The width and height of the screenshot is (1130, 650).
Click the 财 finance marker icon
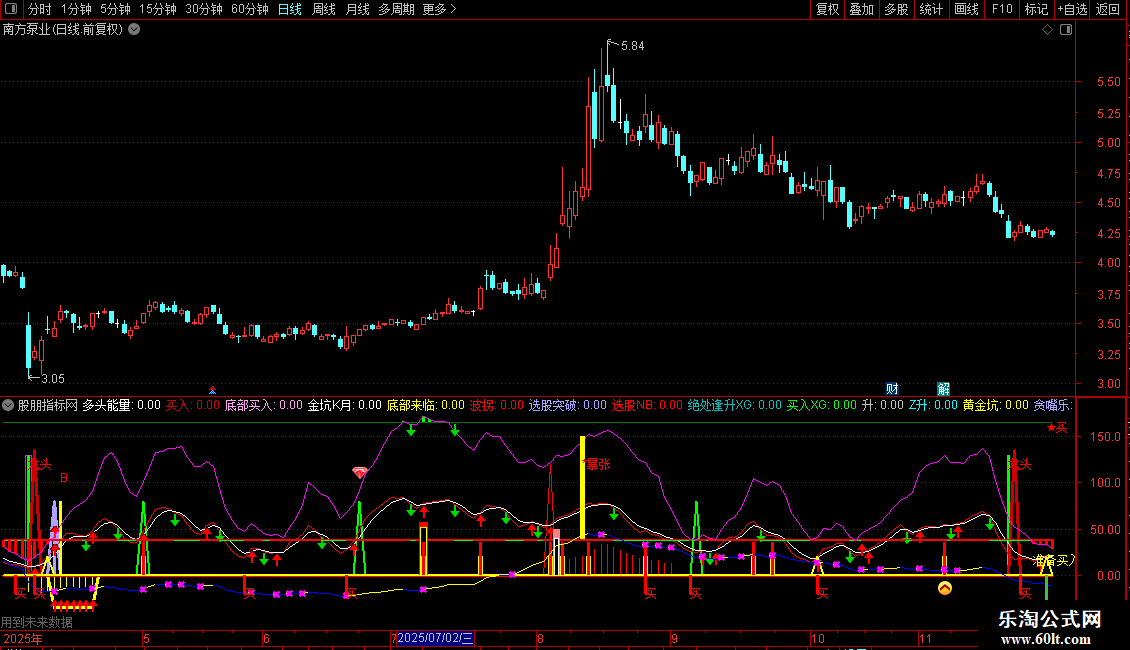(892, 388)
